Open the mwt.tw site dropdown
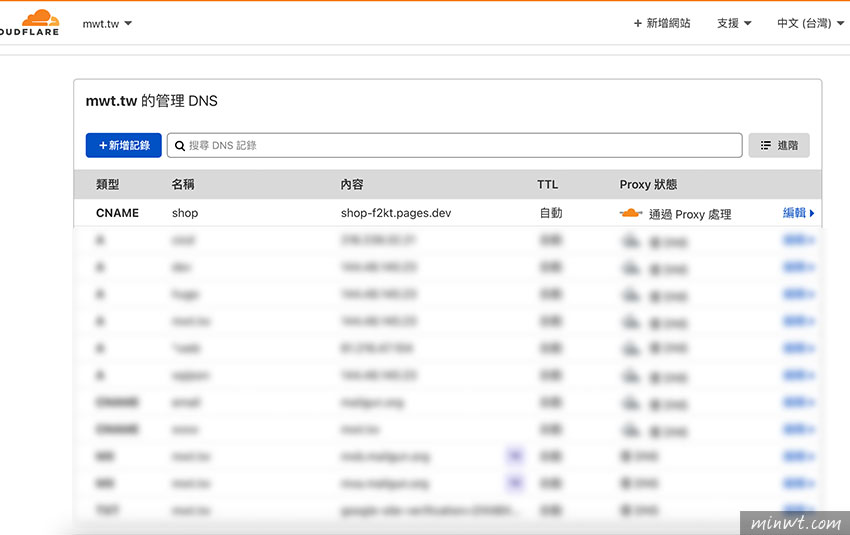850x535 pixels. 107,24
